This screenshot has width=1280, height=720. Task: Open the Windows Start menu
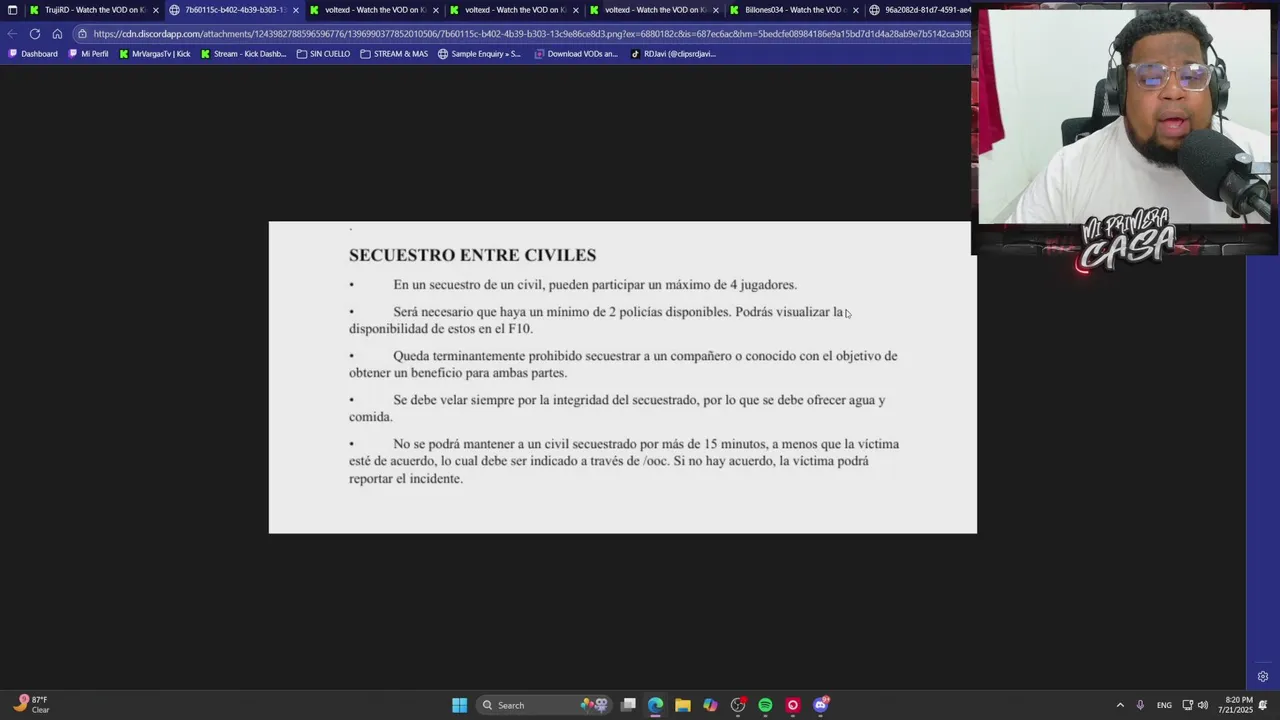(x=459, y=705)
